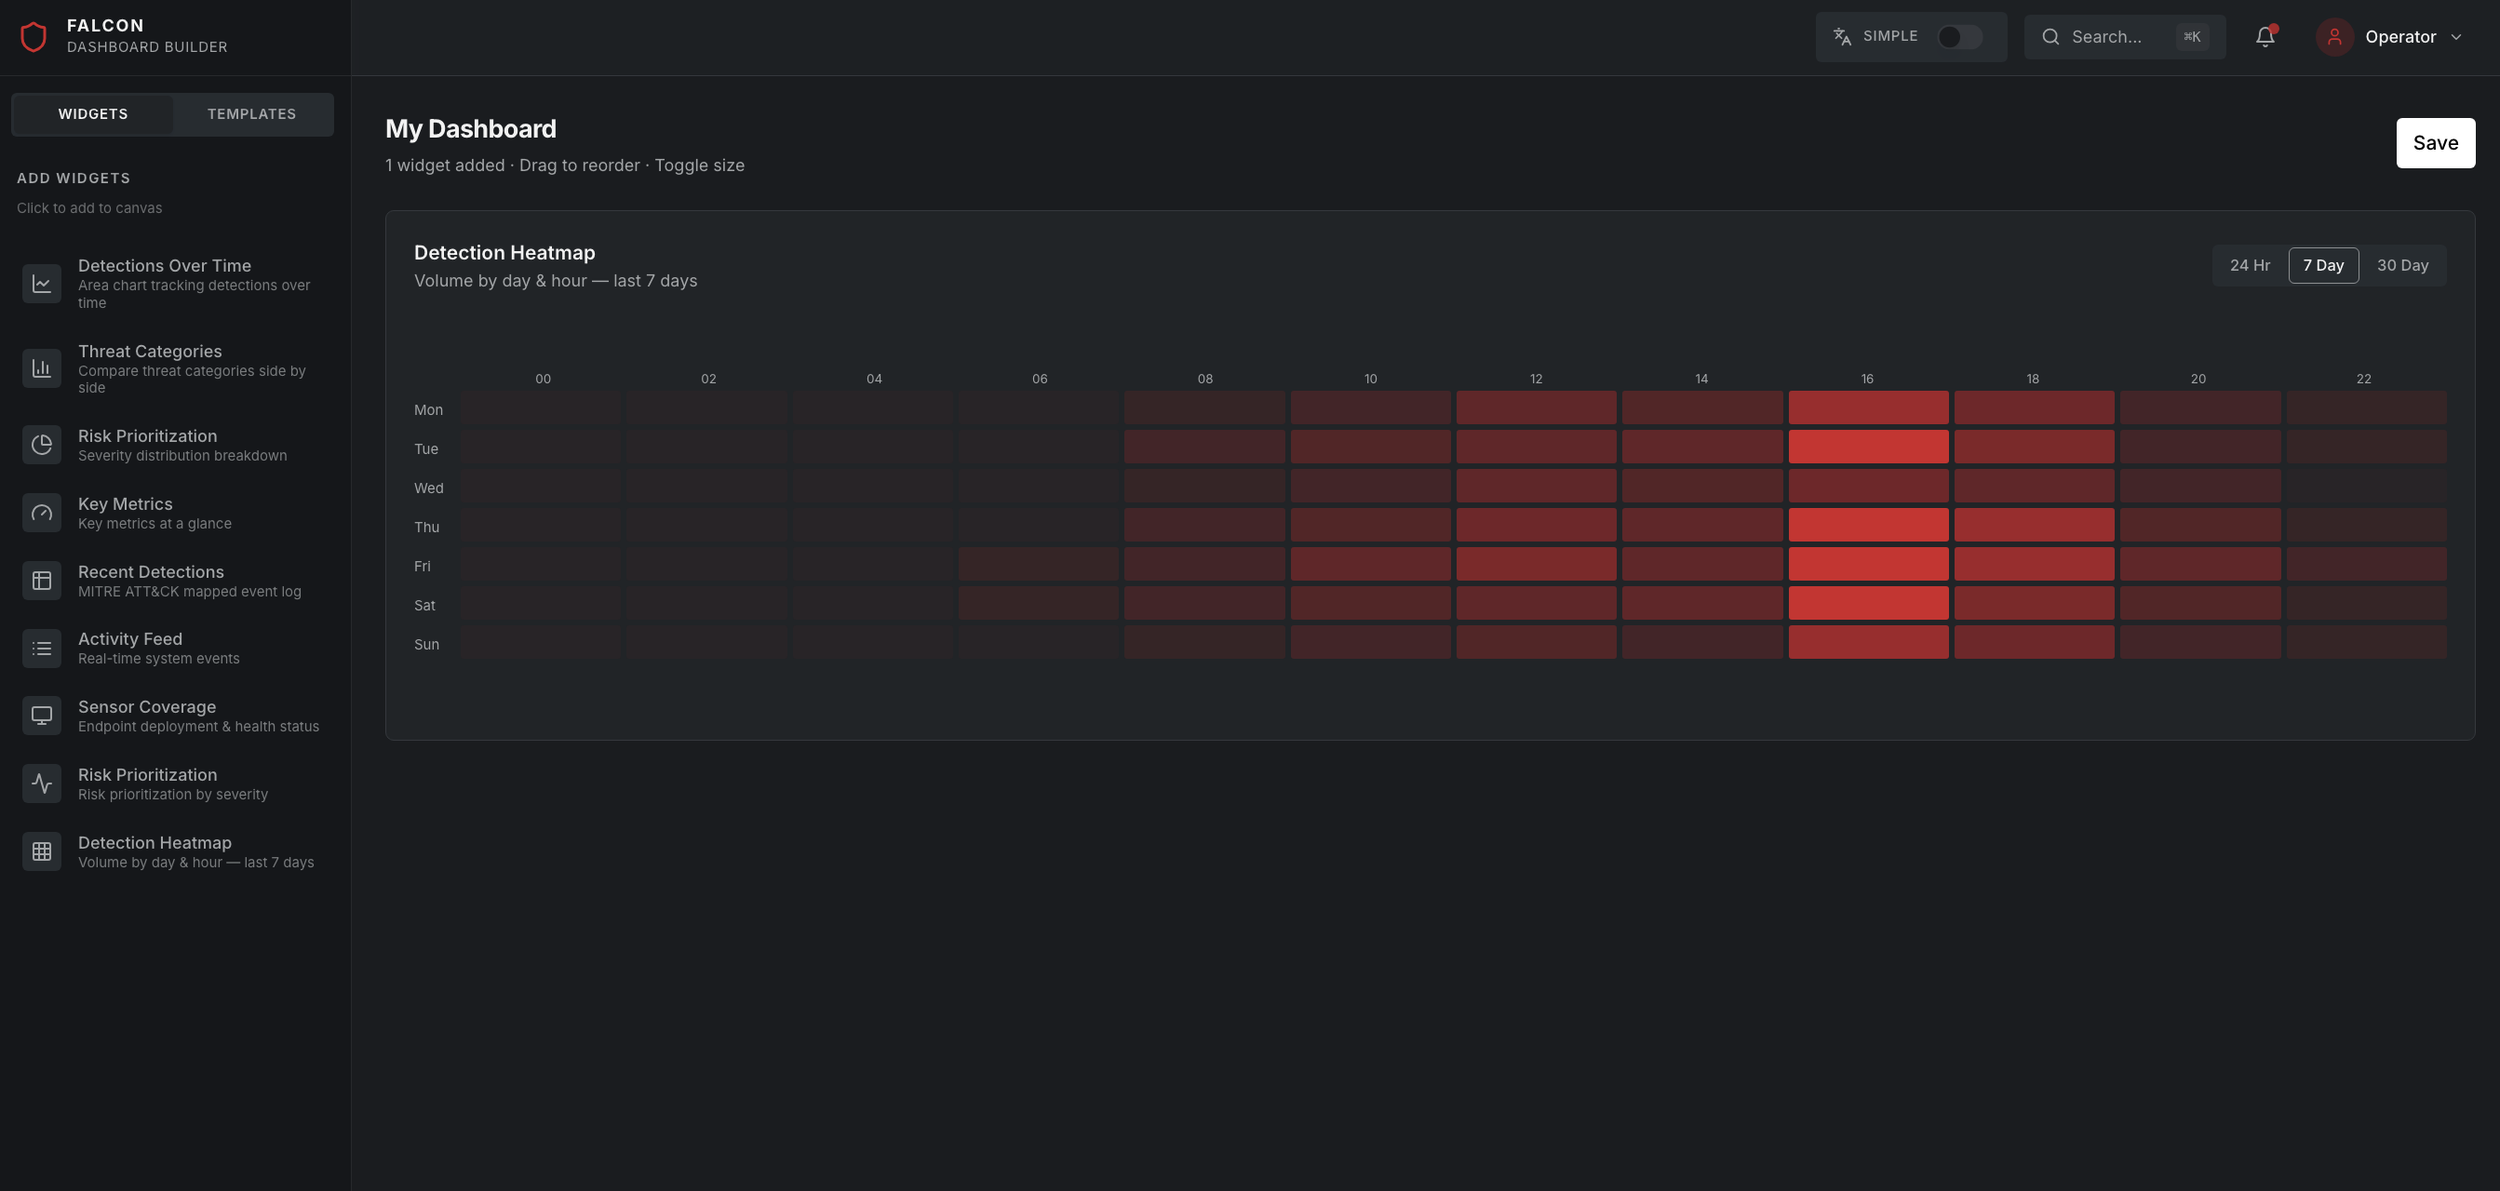Choose the 7 Day range option
Image resolution: width=2500 pixels, height=1191 pixels.
pos(2322,265)
